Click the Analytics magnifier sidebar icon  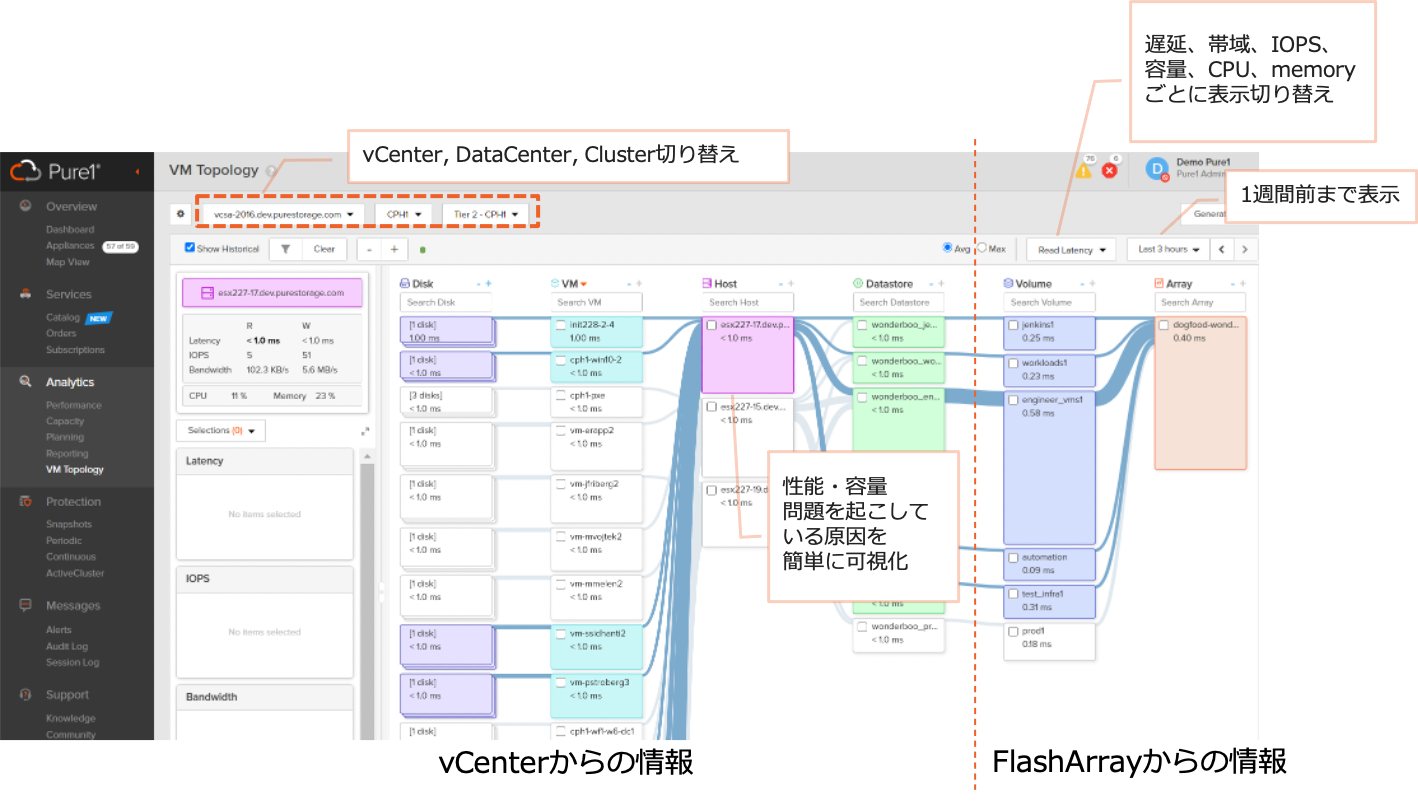25,381
